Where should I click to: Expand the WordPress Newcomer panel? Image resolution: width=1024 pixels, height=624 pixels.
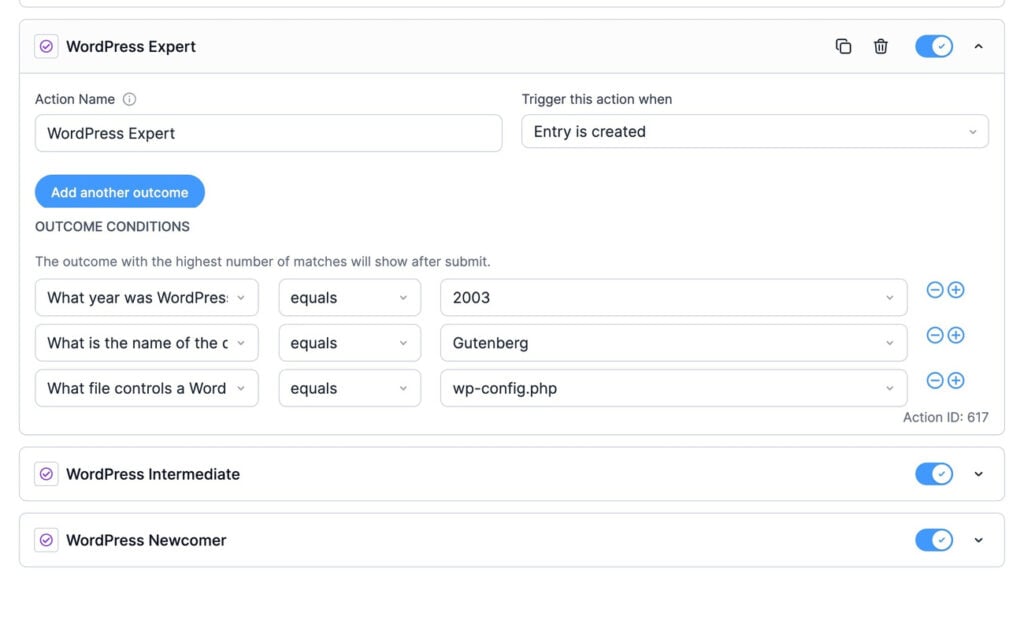(x=978, y=540)
